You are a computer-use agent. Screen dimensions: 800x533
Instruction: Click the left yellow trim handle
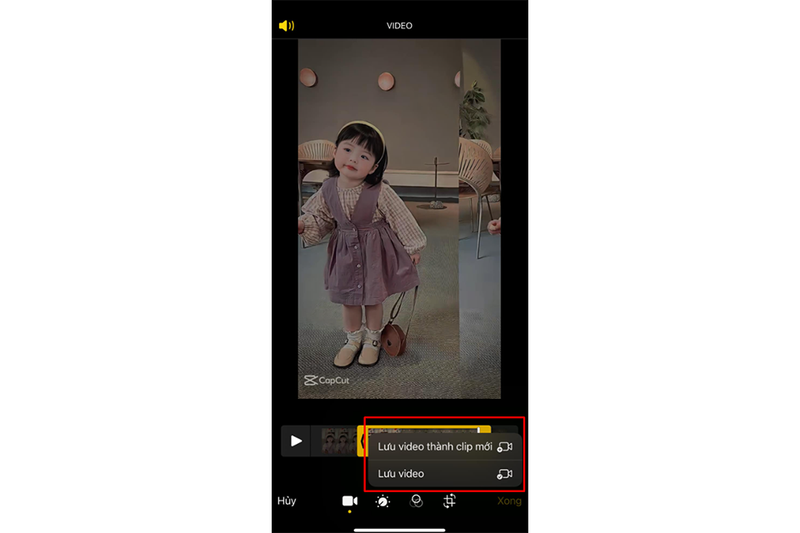coord(361,441)
